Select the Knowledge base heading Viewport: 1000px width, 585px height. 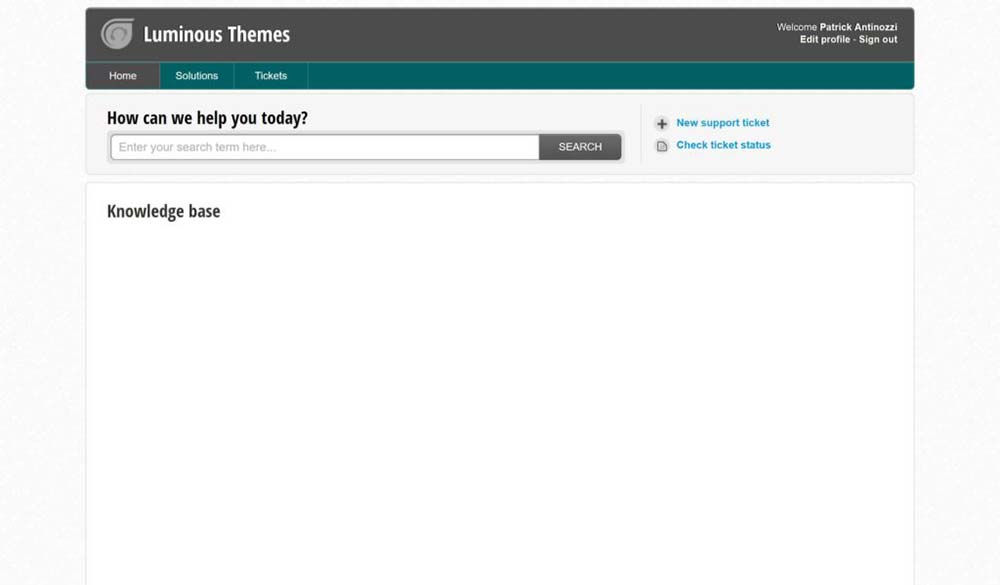pos(163,211)
